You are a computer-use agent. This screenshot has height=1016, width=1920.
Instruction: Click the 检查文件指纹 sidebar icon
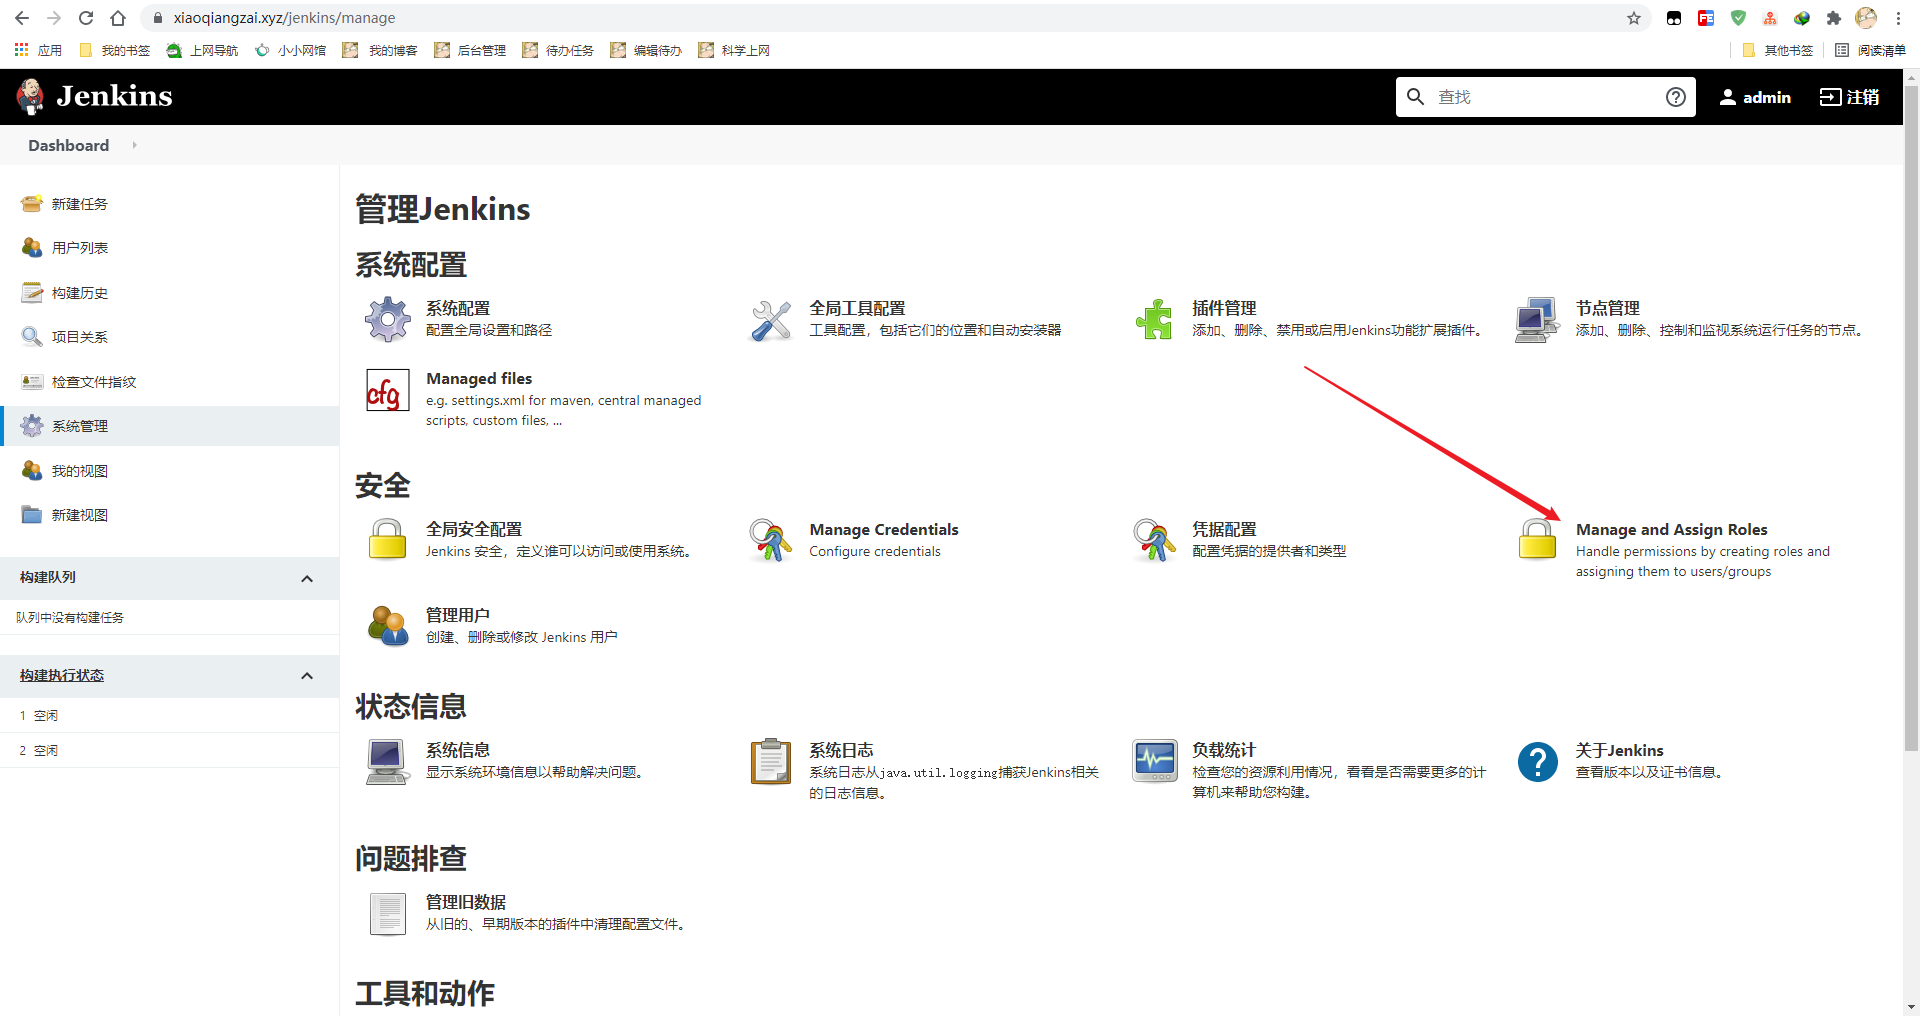pos(32,382)
